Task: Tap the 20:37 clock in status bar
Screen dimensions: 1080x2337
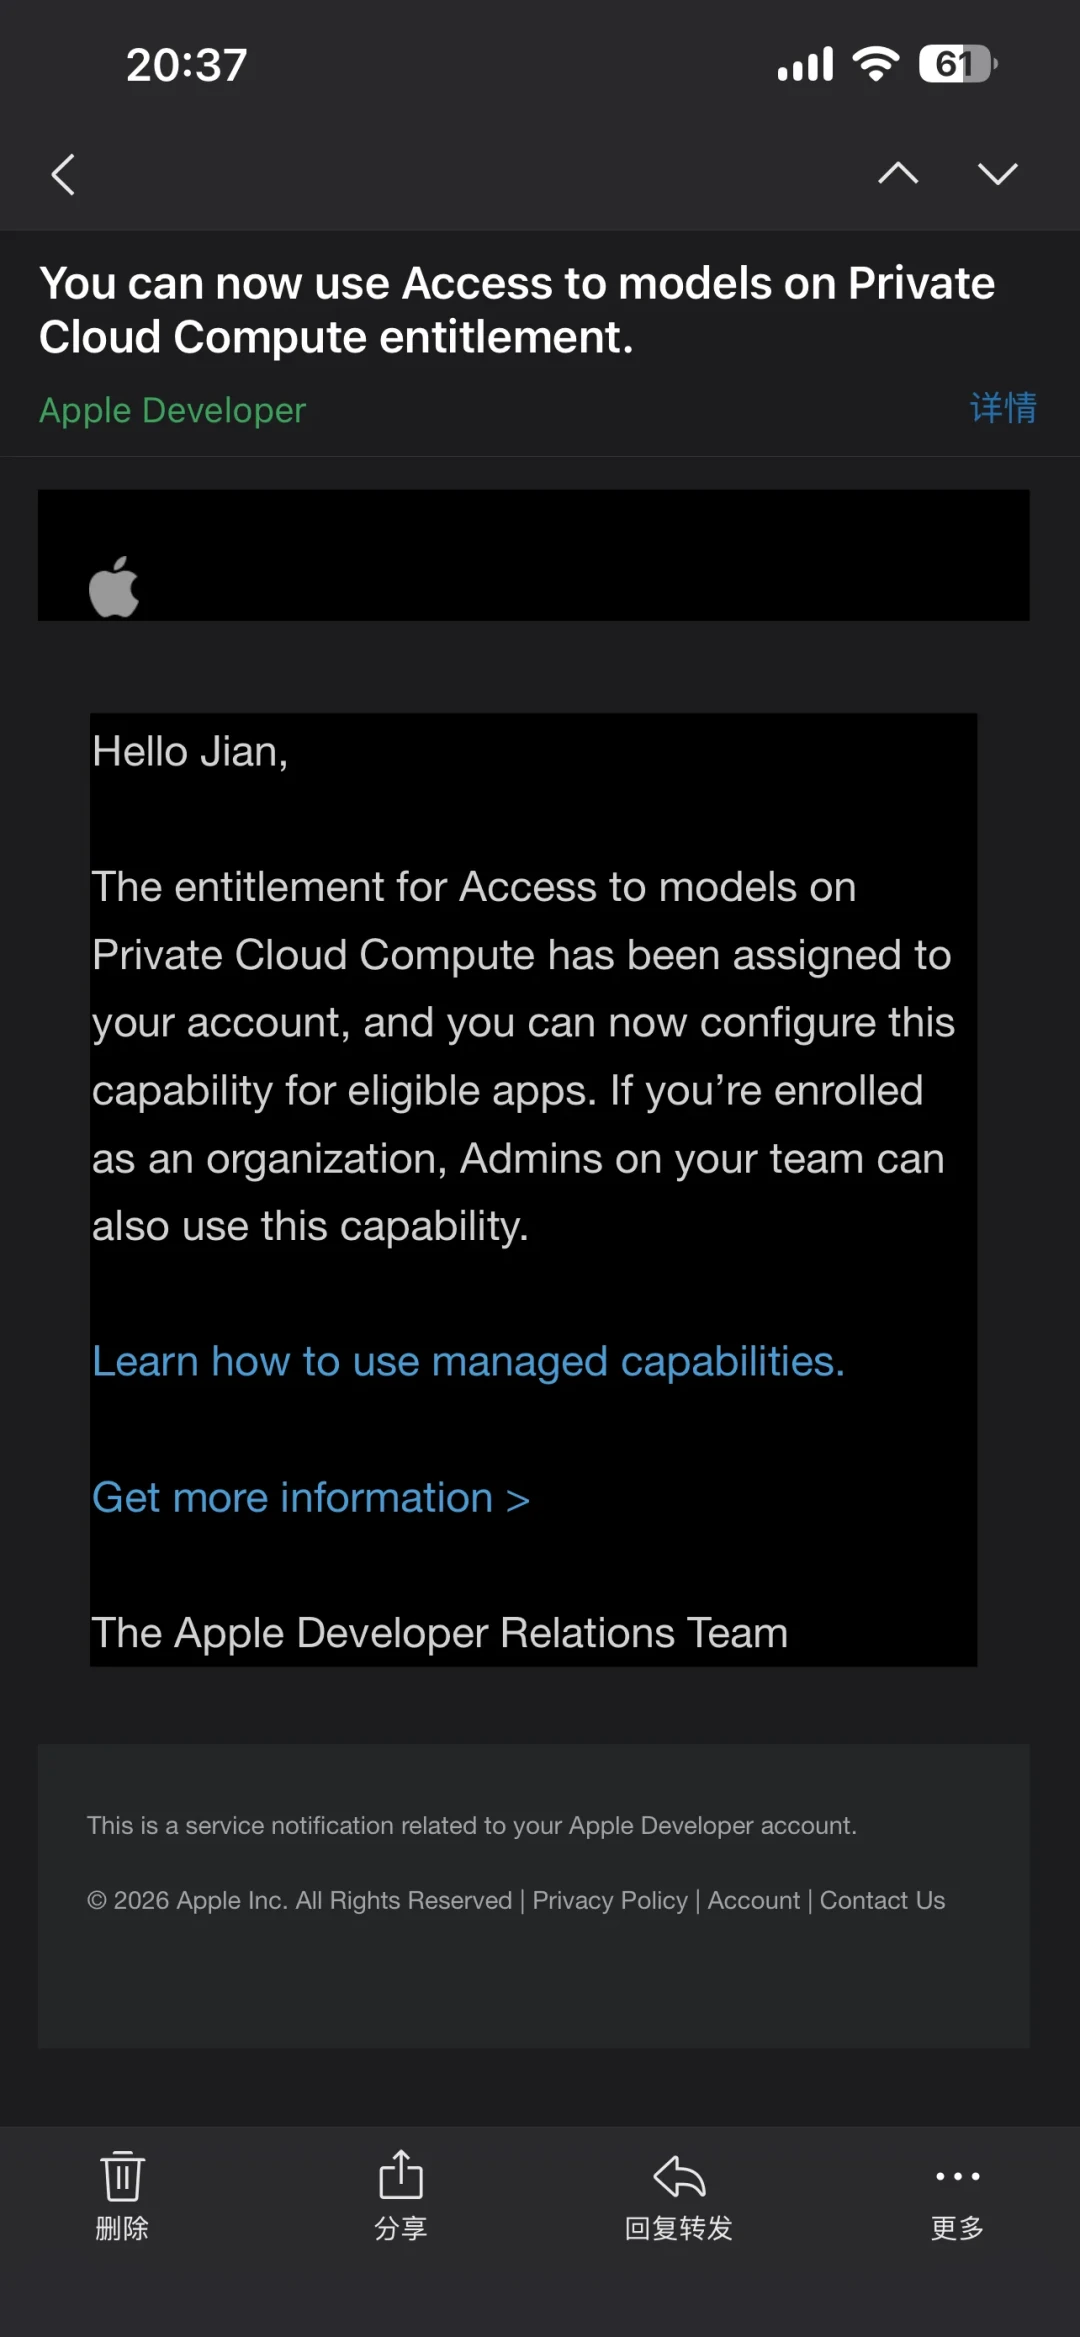Action: click(187, 65)
